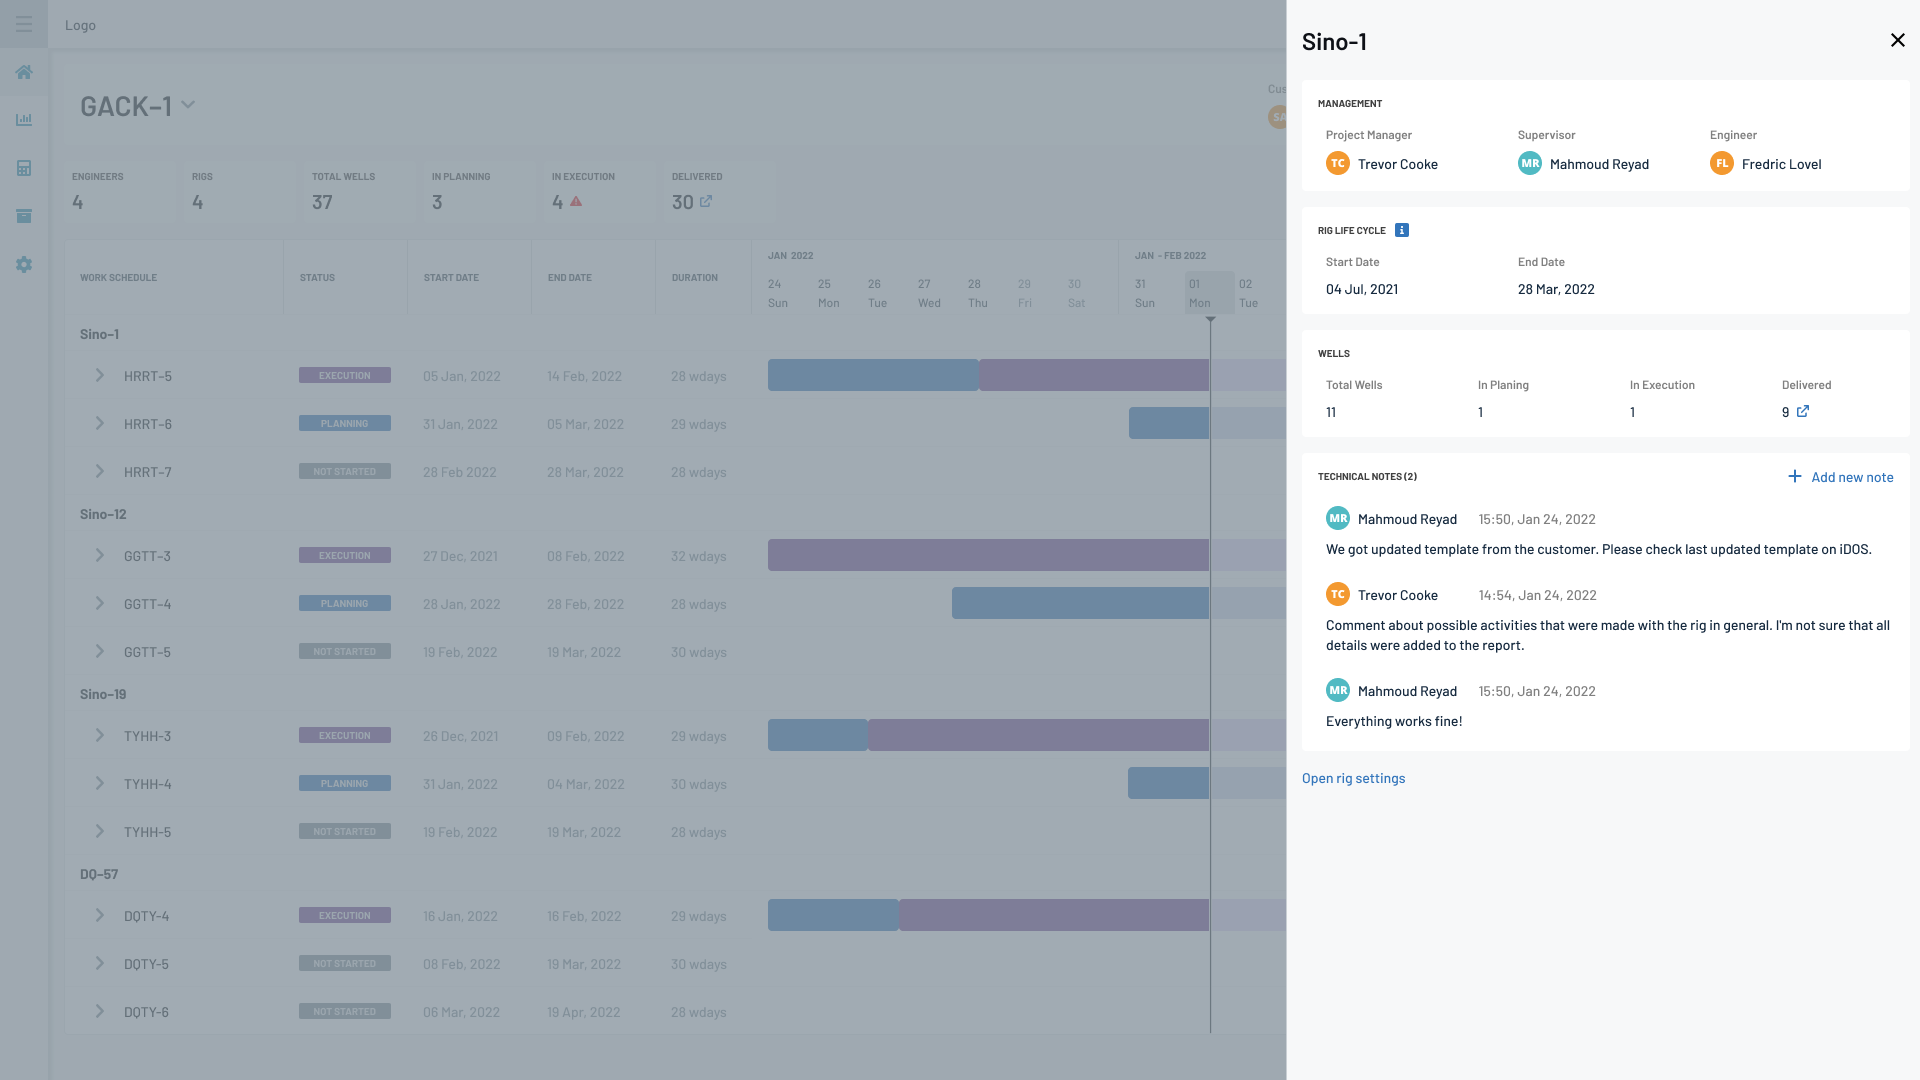Select the Sino-1 rig group heading

click(x=99, y=334)
